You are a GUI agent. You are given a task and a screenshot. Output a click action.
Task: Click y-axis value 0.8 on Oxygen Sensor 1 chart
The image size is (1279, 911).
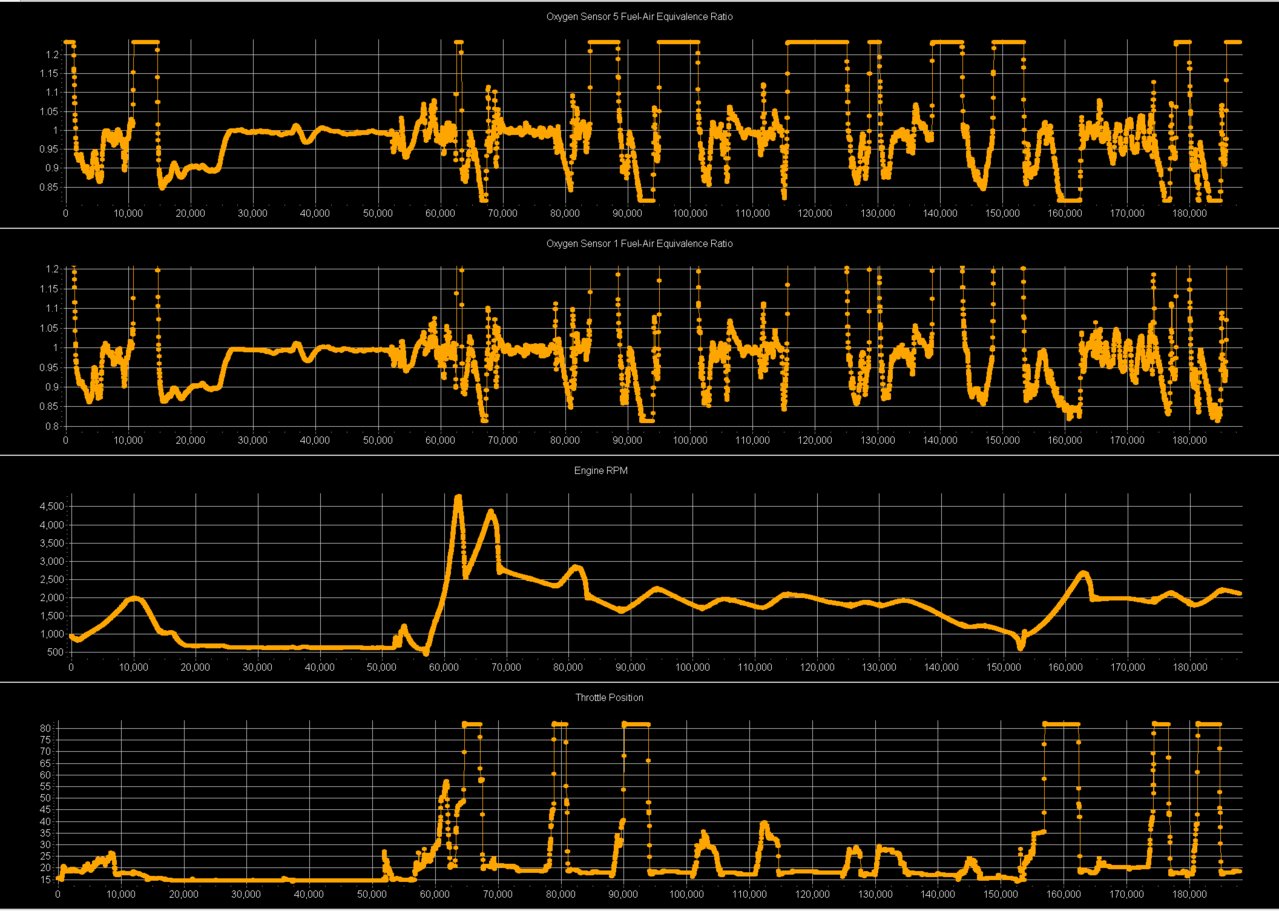[x=52, y=426]
